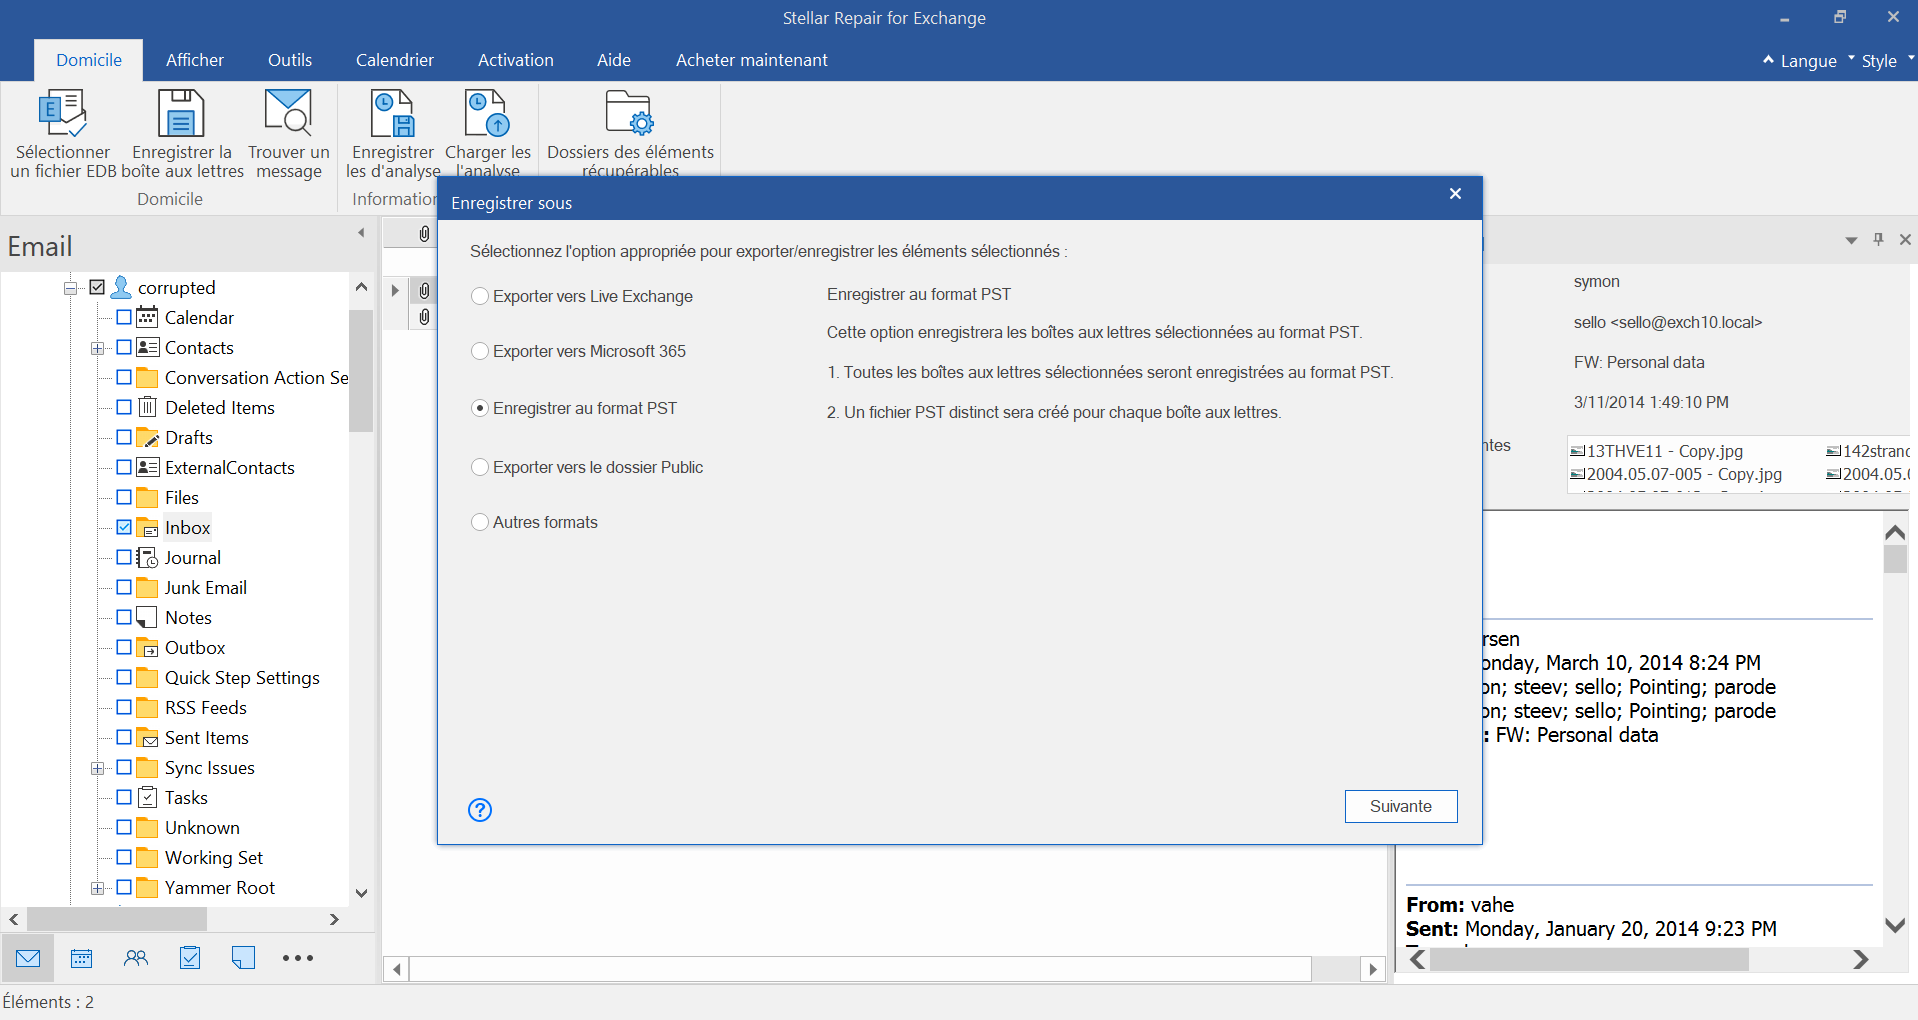Click the Outbox folder icon
Screen dimensions: 1918x1020
point(147,647)
